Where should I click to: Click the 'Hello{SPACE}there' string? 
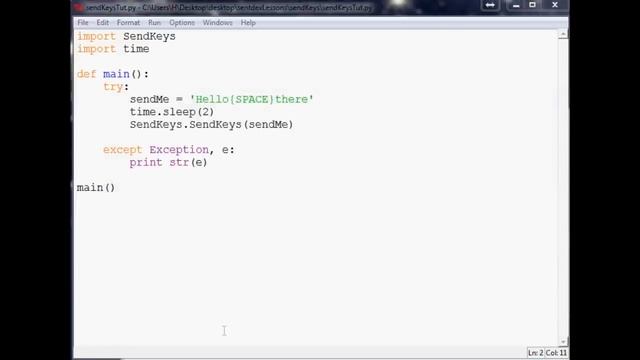(251, 100)
